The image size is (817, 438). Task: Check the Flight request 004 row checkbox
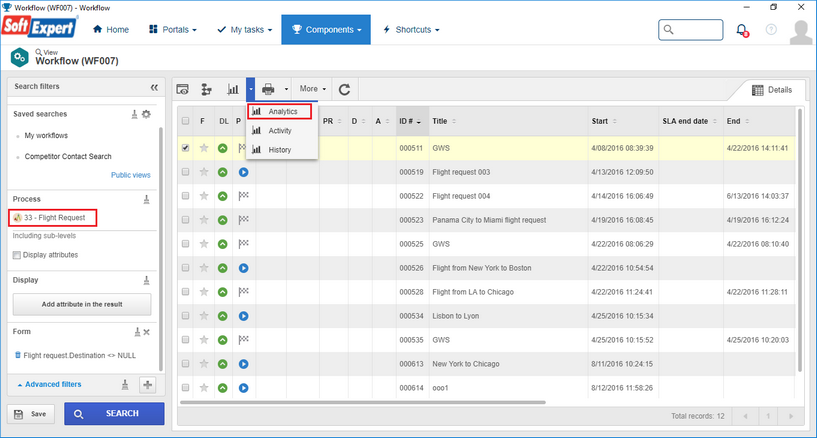pyautogui.click(x=185, y=196)
